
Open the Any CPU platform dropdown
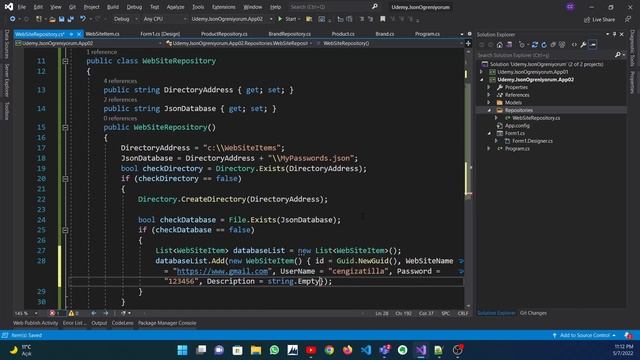click(x=164, y=19)
